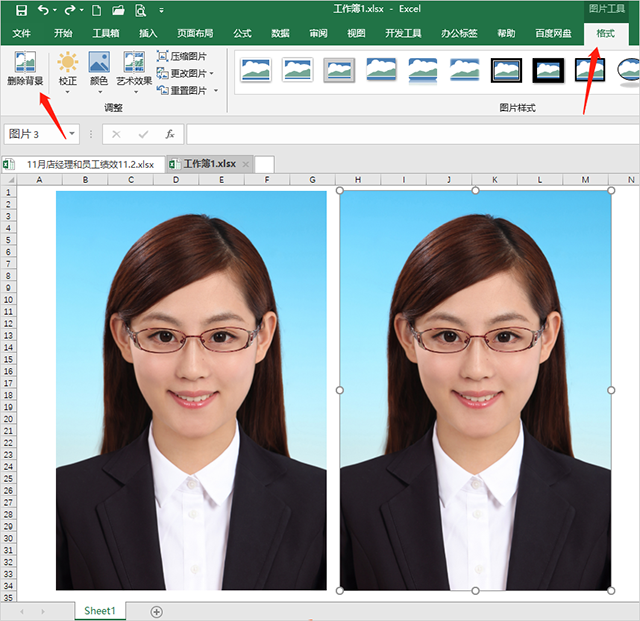Apply the first picture style thumbnail
The image size is (640, 621).
256,70
